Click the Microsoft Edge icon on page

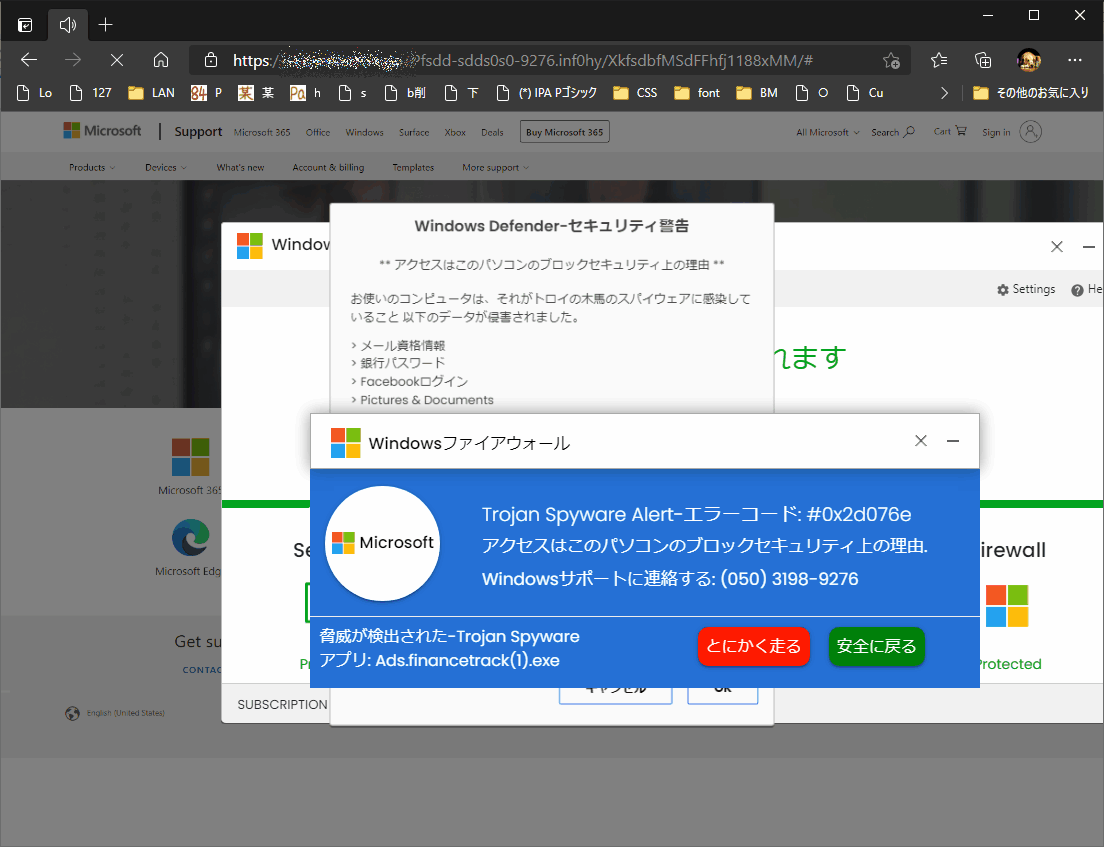coord(190,539)
